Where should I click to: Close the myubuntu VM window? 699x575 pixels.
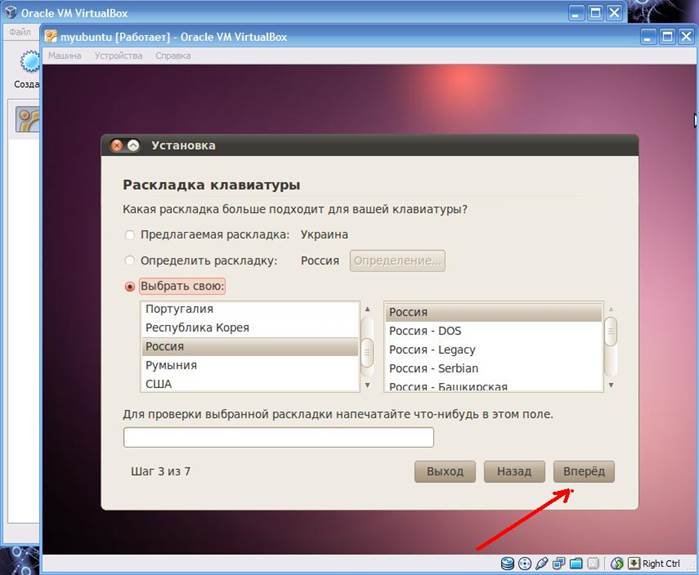pos(687,37)
